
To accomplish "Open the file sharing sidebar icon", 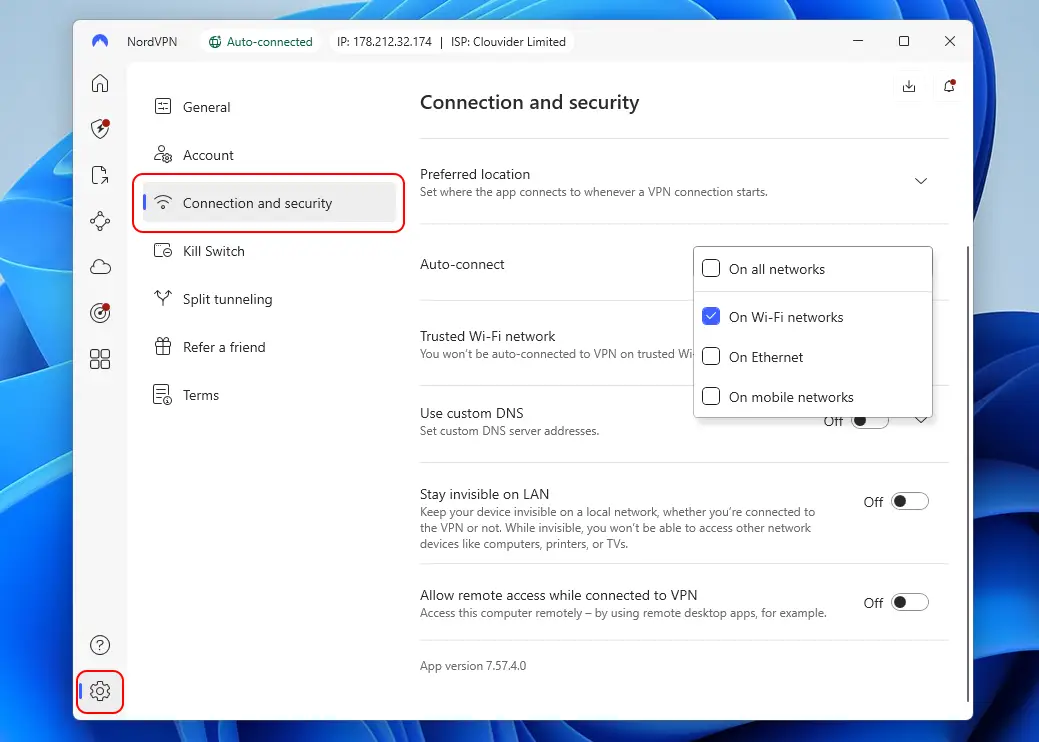I will 100,175.
